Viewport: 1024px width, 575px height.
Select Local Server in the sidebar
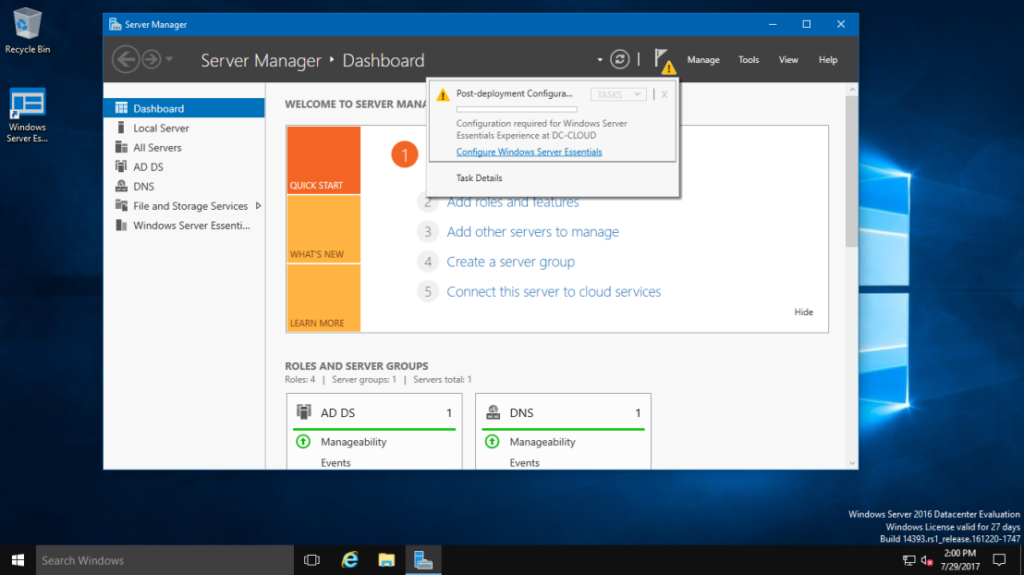184,128
